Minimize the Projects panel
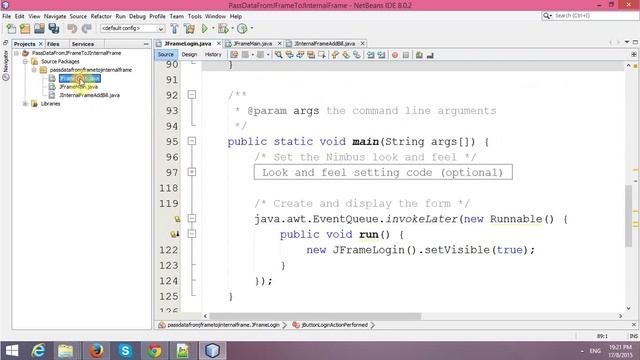The width and height of the screenshot is (640, 360). [x=146, y=44]
